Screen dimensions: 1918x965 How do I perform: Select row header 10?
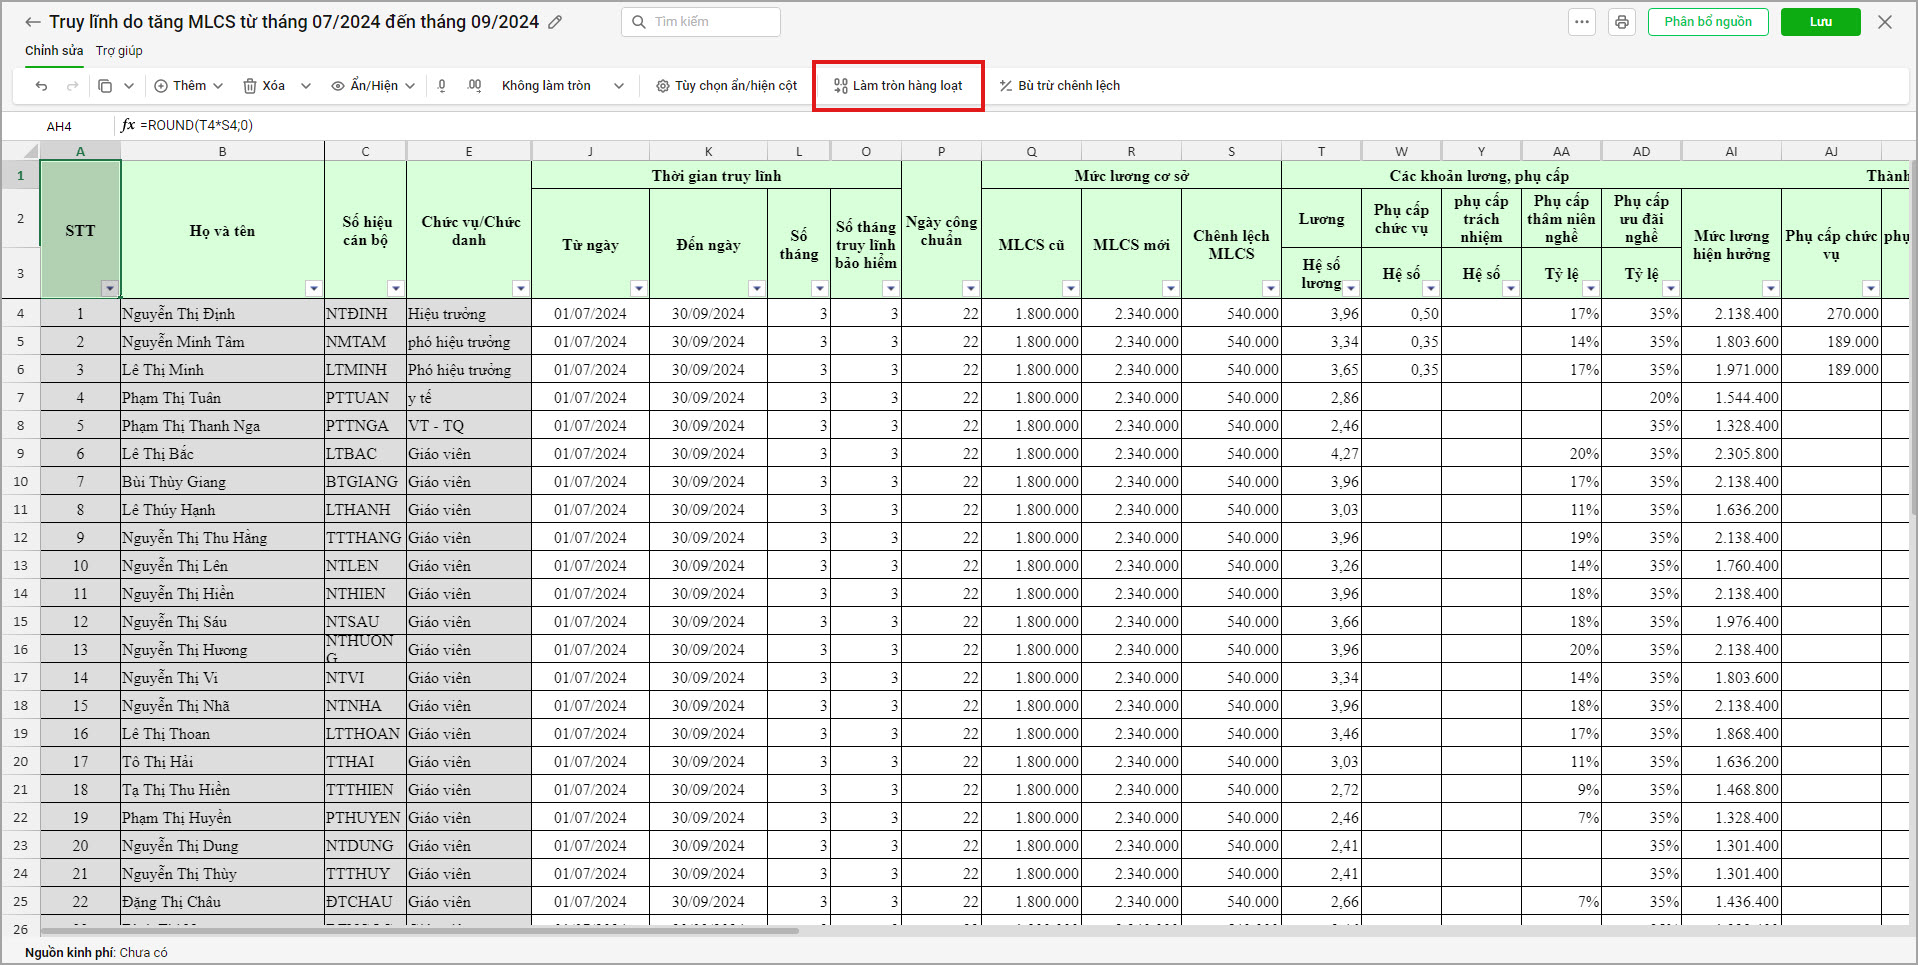(20, 481)
